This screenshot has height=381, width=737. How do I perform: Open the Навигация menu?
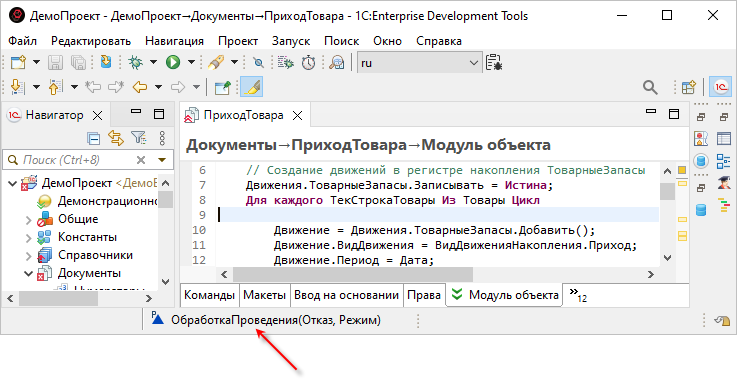[174, 41]
